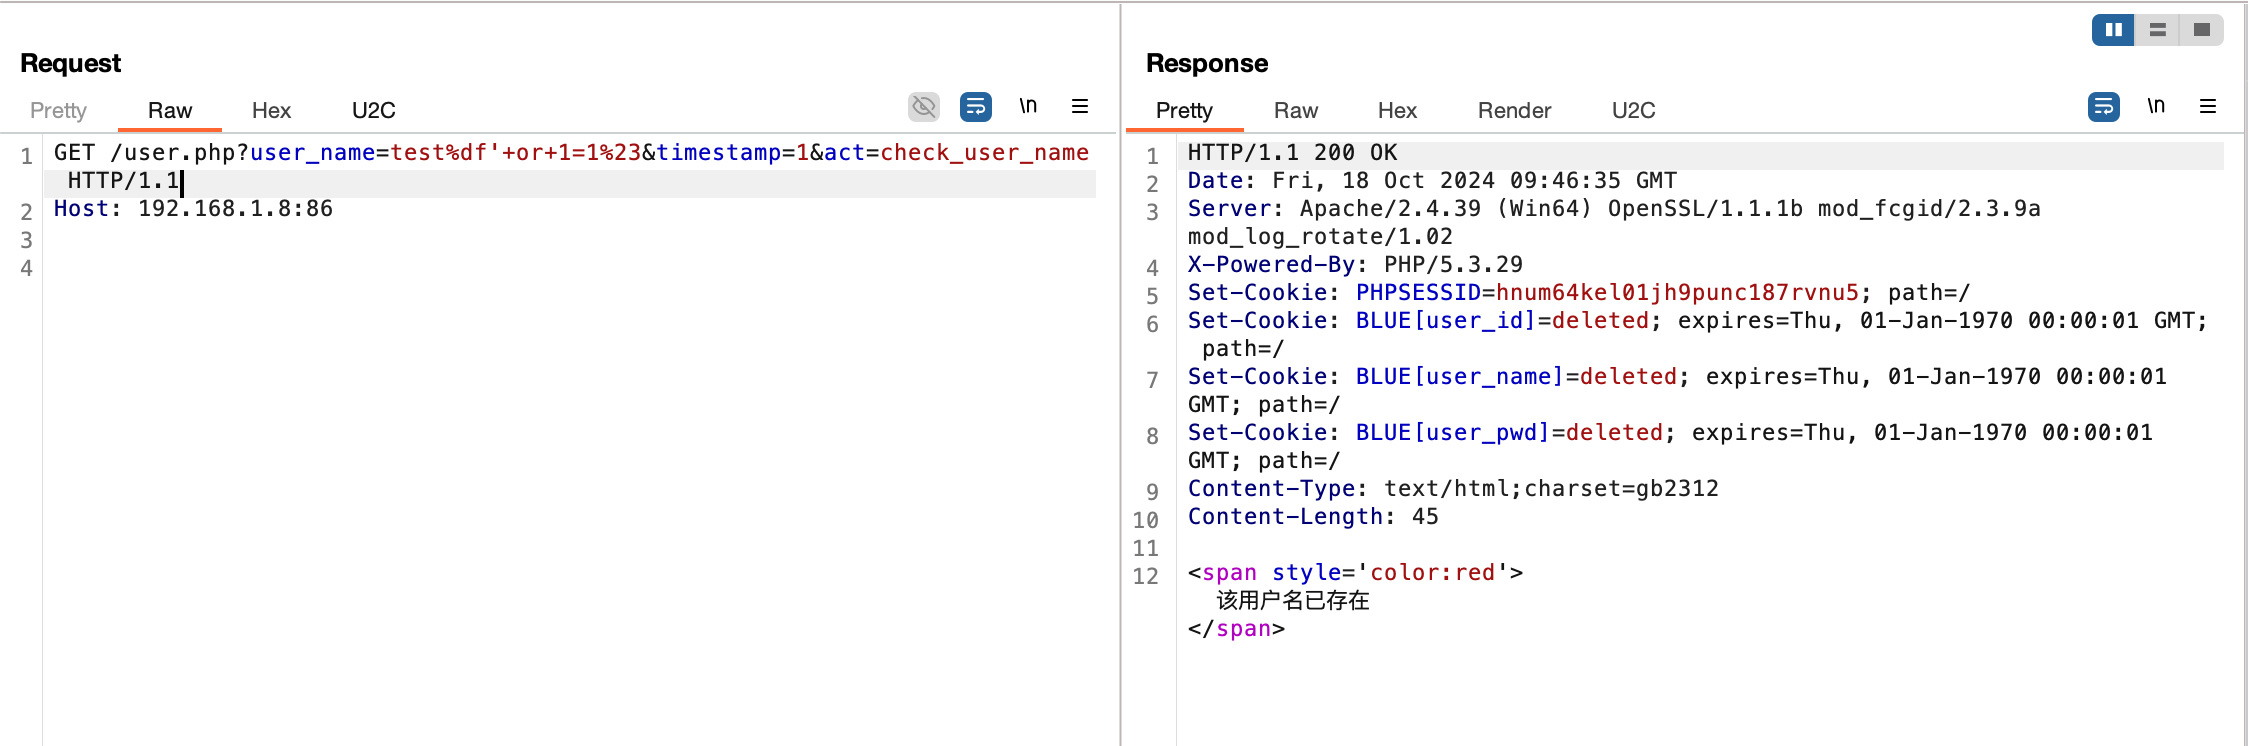Place cursor after HTTP/1.1 in request
2248x746 pixels.
coord(181,181)
